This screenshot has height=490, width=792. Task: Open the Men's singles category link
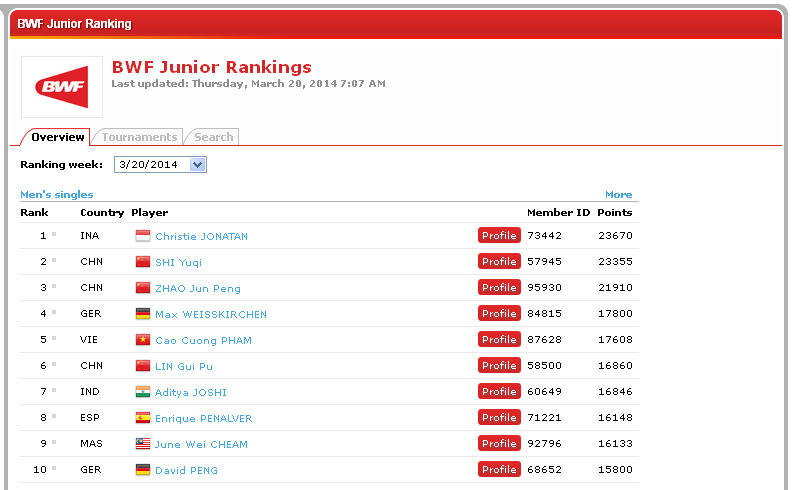pyautogui.click(x=57, y=195)
